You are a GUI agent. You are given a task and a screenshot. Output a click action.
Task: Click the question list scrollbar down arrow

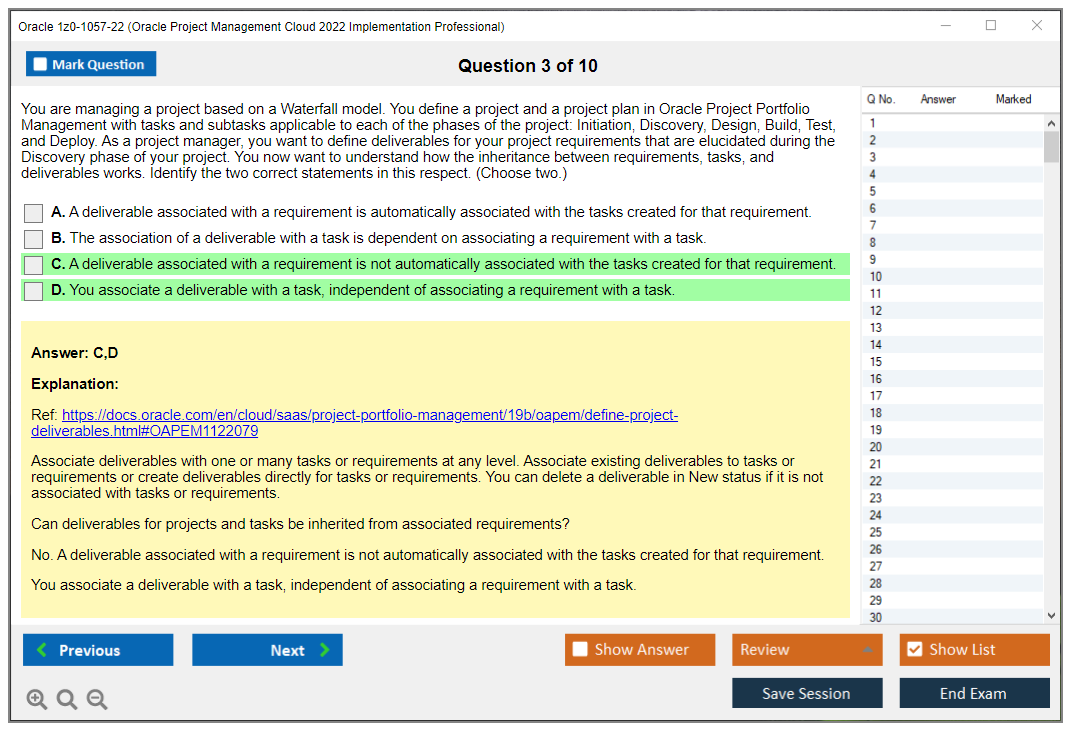click(x=1049, y=614)
